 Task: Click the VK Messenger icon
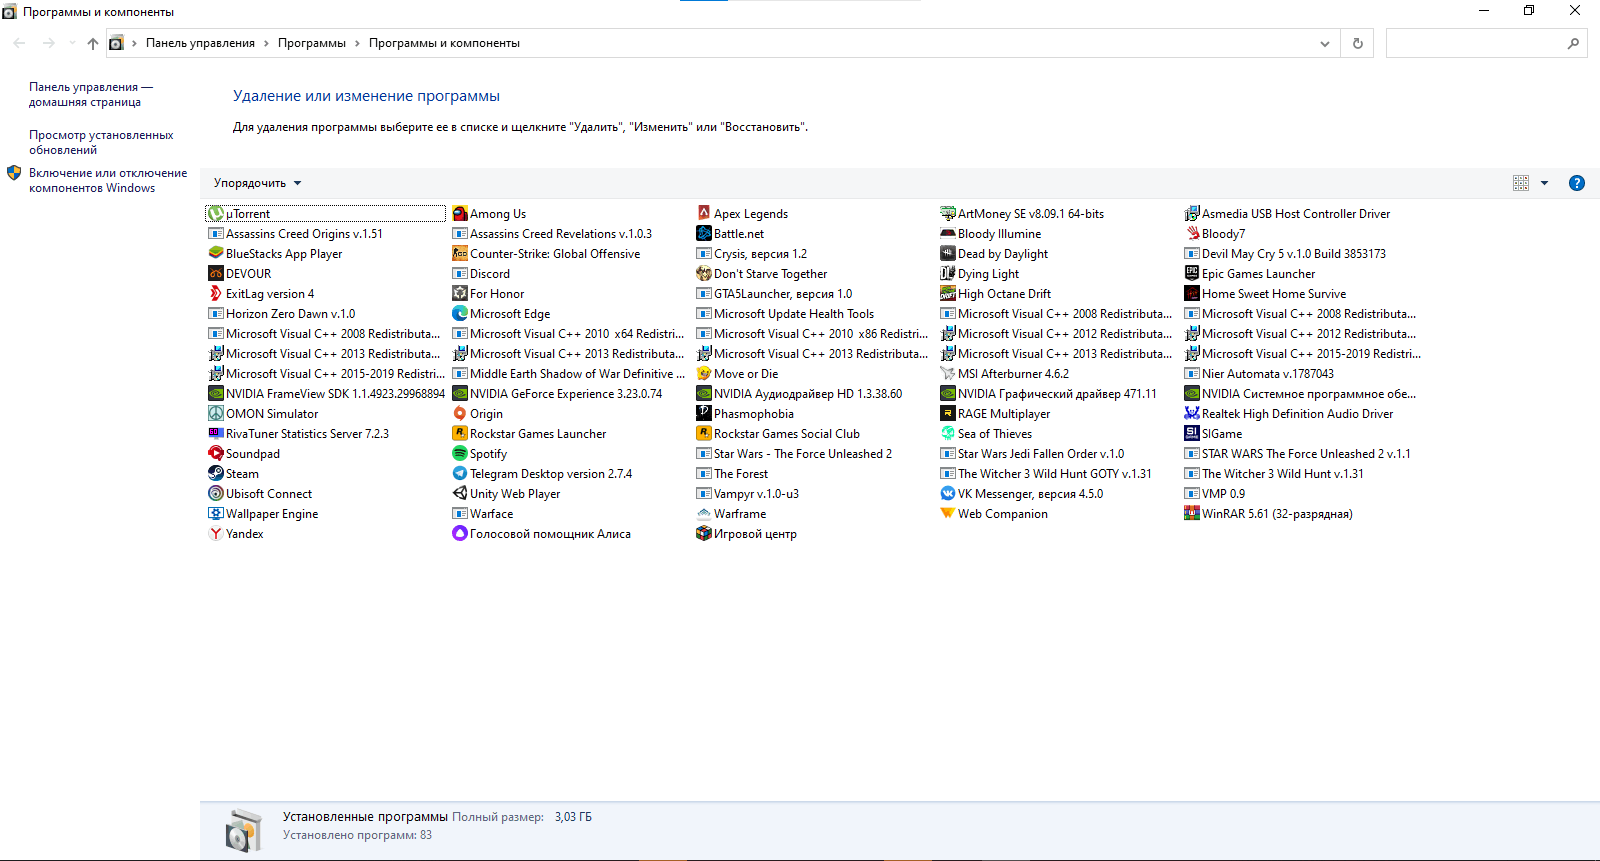click(948, 494)
